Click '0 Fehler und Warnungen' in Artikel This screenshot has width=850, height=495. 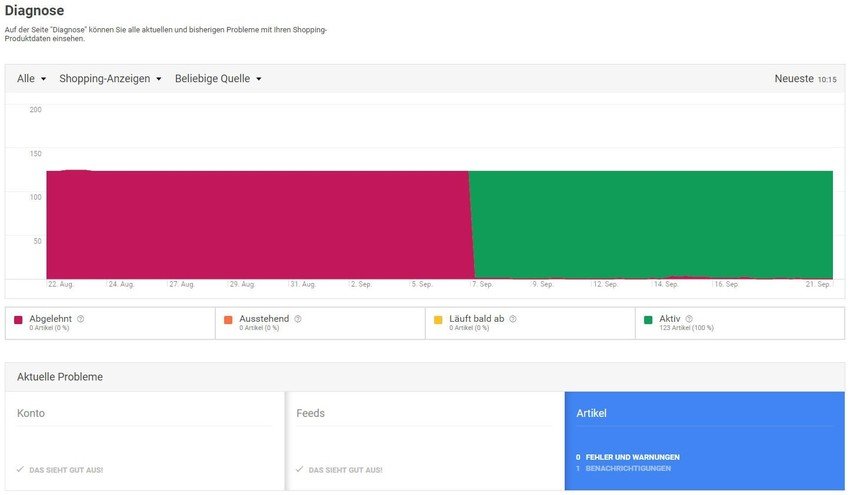coord(628,457)
